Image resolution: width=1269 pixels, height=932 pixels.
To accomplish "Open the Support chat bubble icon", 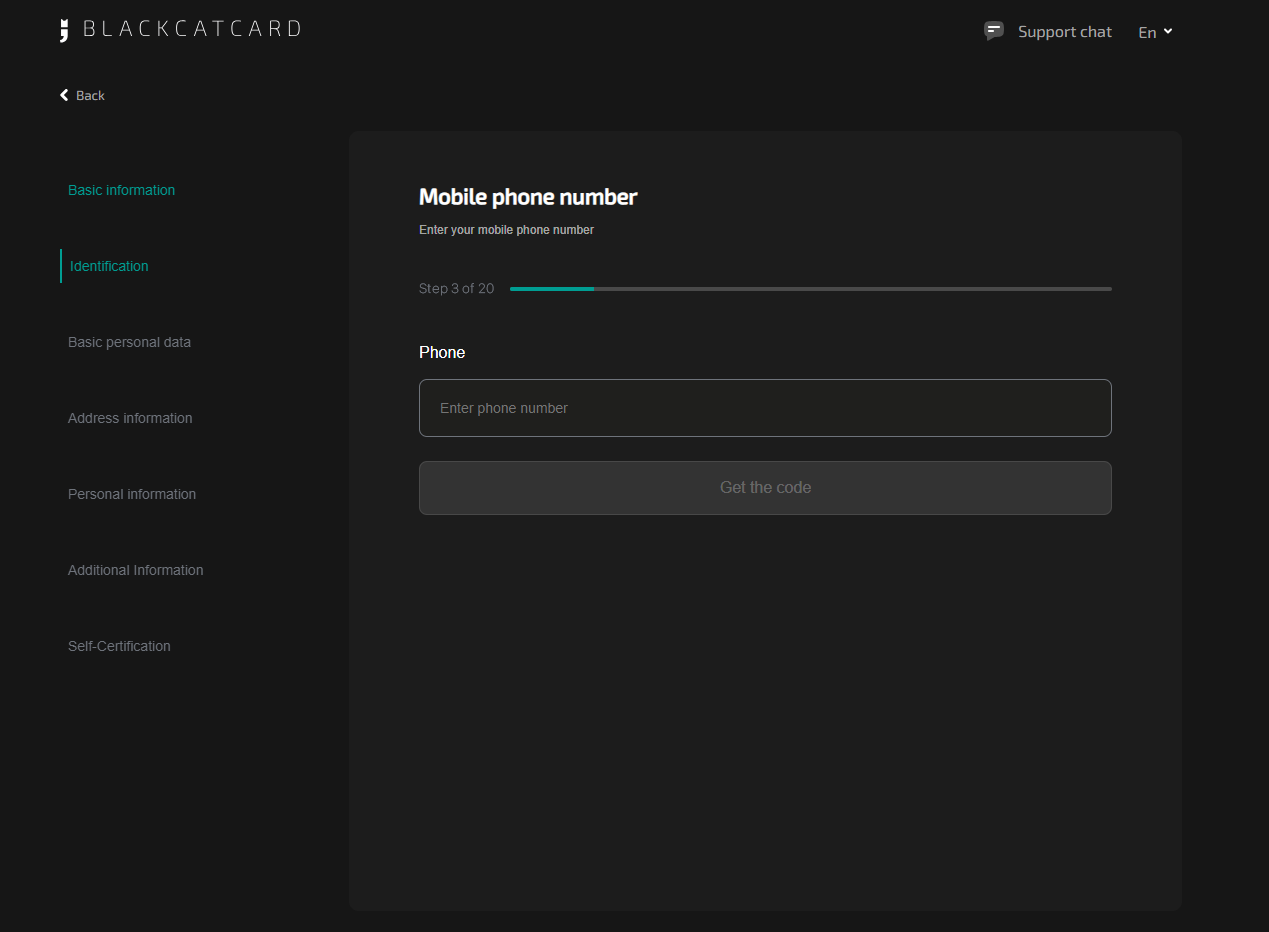I will [994, 31].
